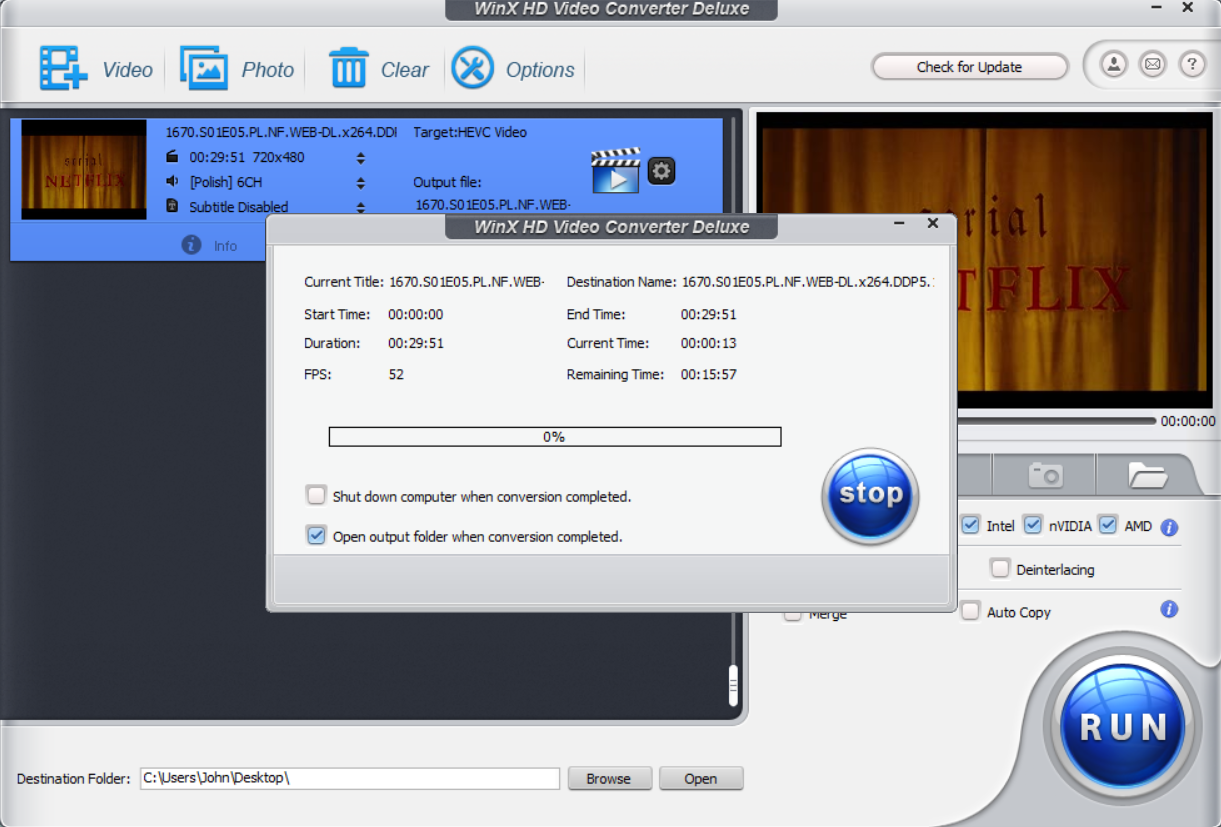Click the Photo label in the toolbar

(x=268, y=70)
